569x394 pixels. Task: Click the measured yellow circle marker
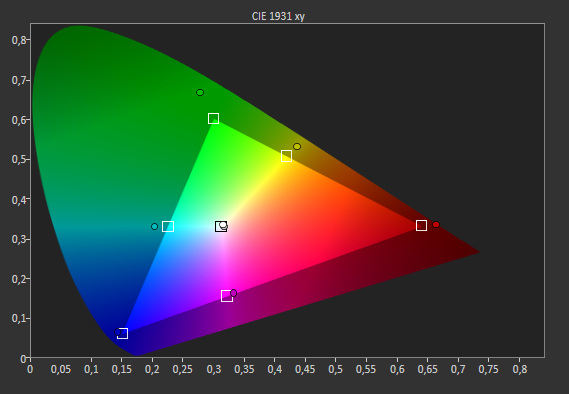coord(297,147)
